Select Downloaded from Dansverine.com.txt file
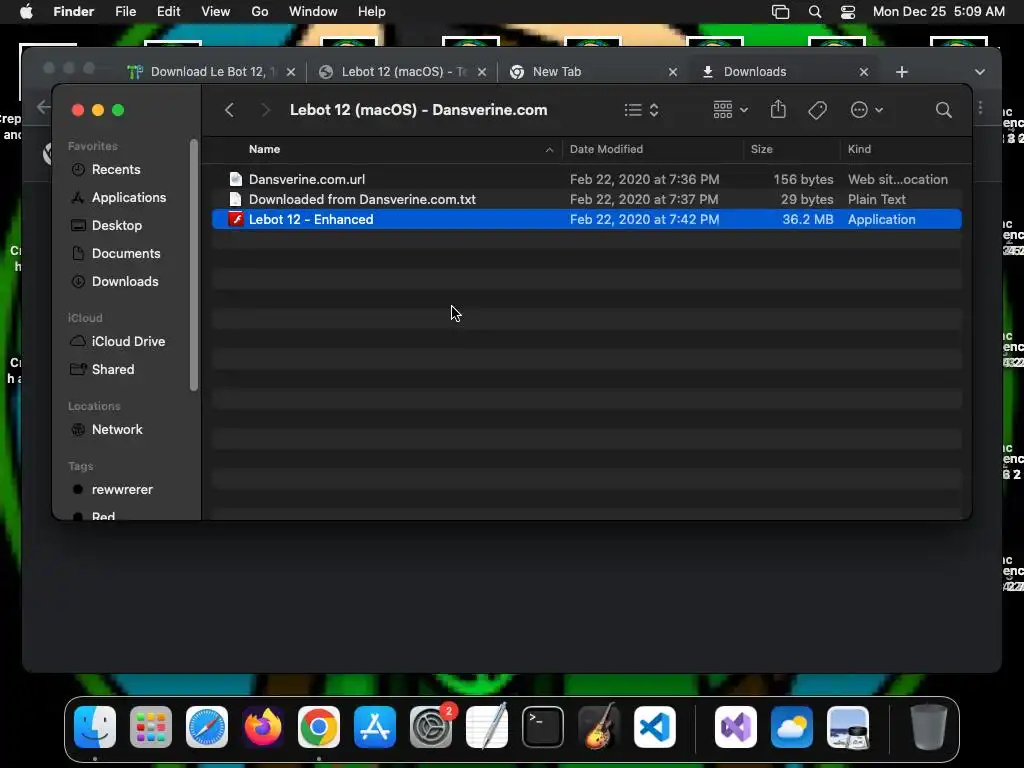 click(586, 199)
